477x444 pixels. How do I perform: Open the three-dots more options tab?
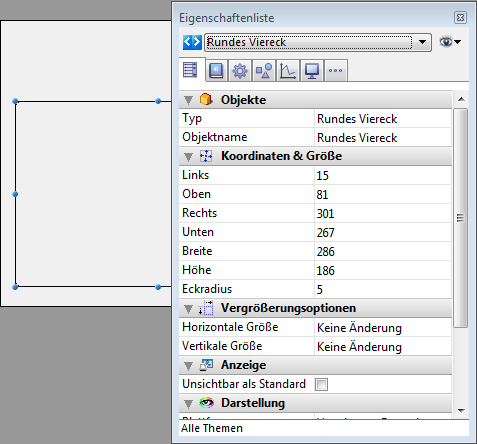tap(336, 71)
